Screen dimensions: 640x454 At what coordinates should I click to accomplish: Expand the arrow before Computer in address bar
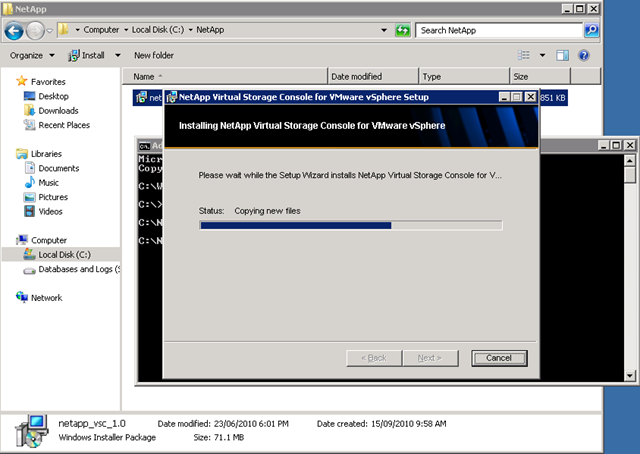(x=77, y=30)
